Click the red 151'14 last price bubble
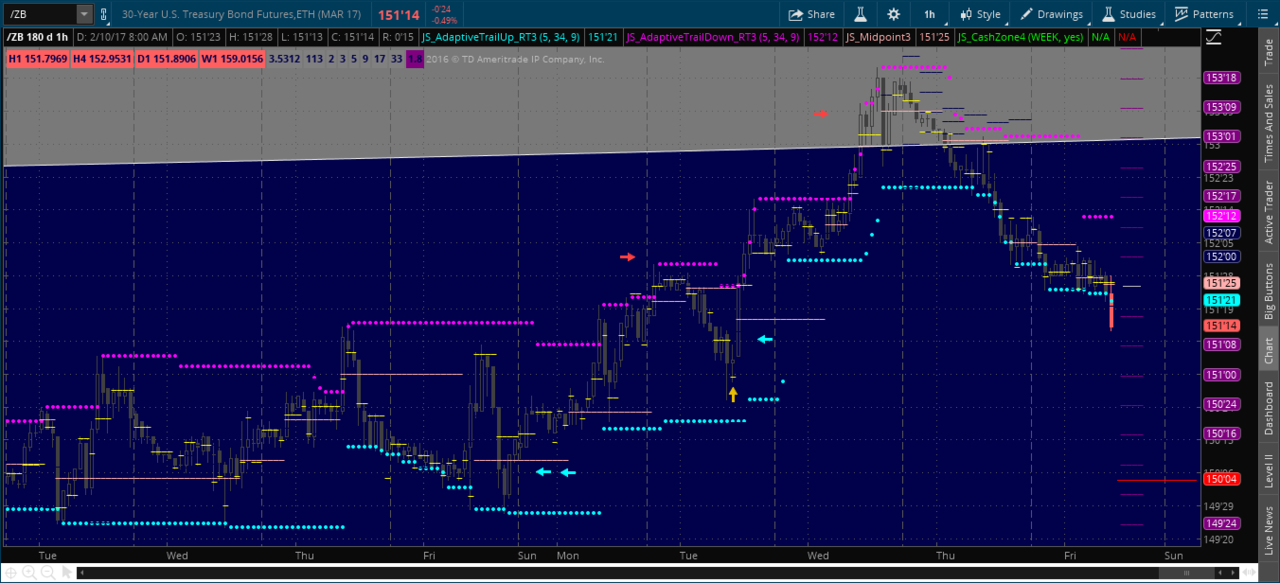Viewport: 1280px width, 583px height. [1221, 325]
